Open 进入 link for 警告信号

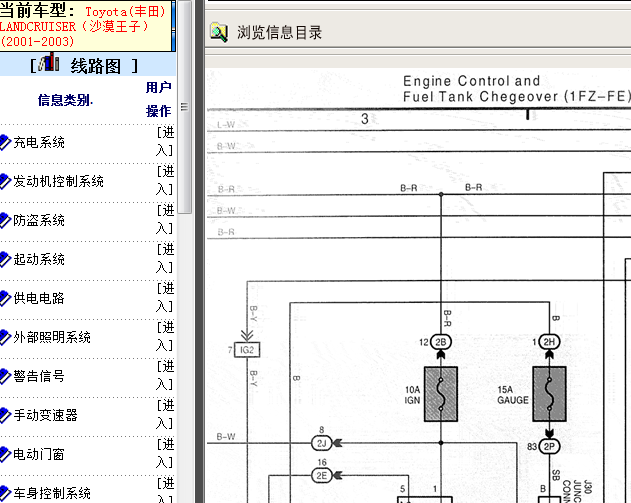[x=165, y=376]
